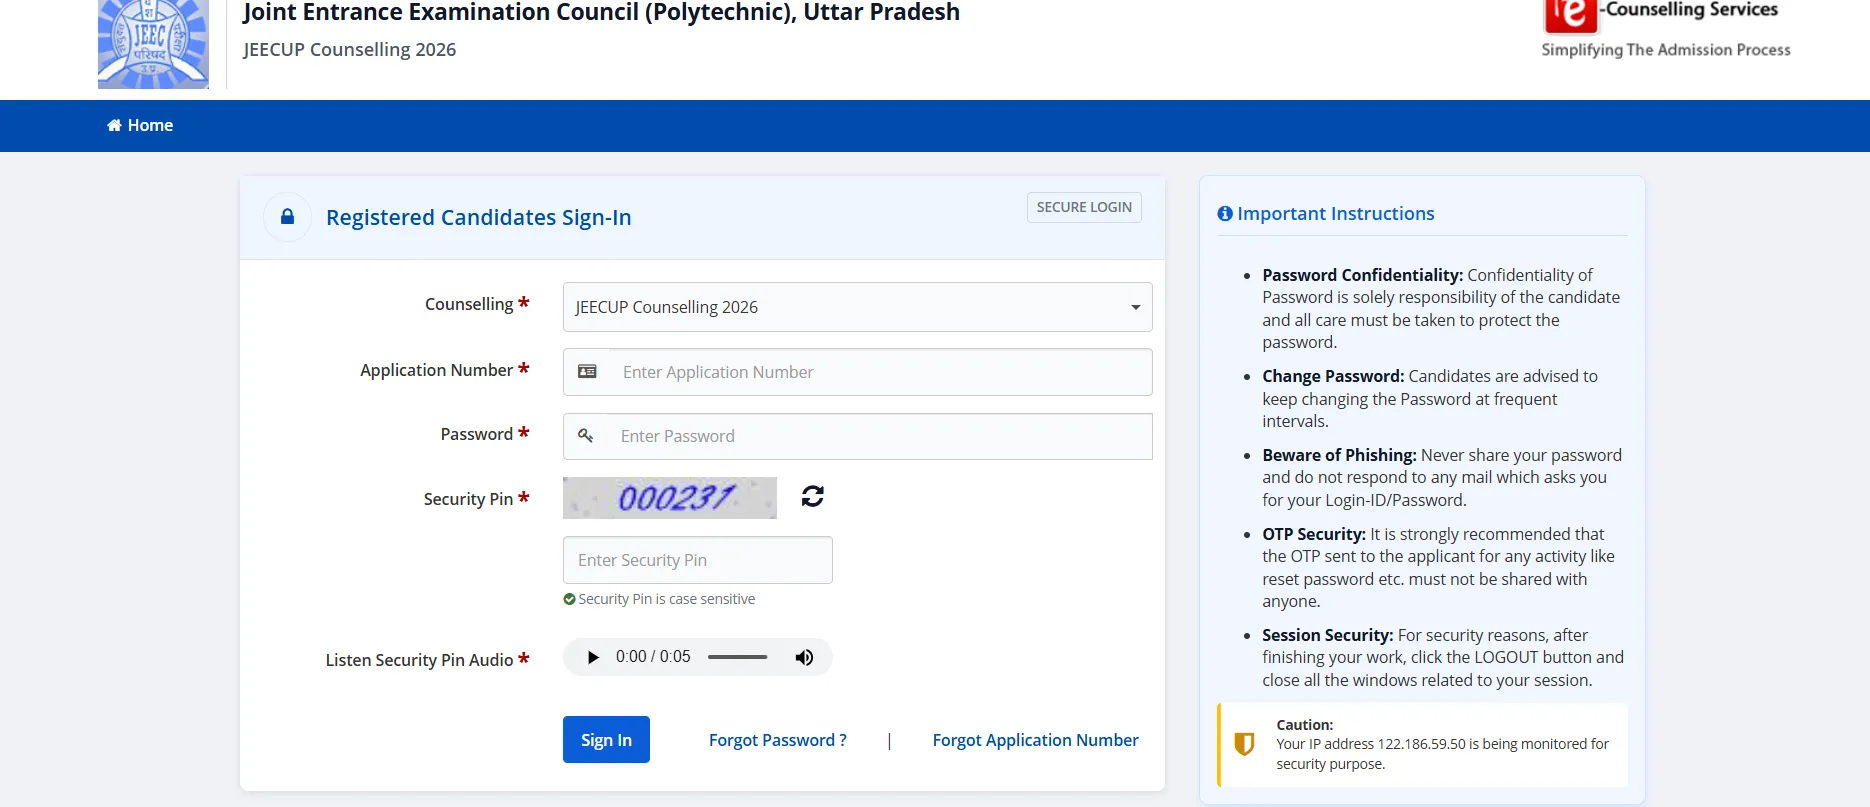
Task: Click the 'Security Pin is case sensitive' note
Action: (667, 599)
